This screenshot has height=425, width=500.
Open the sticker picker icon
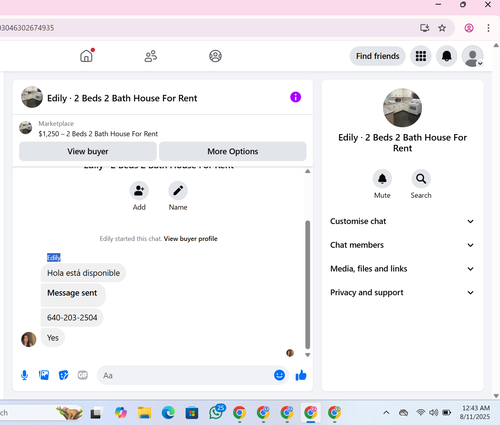(x=63, y=375)
